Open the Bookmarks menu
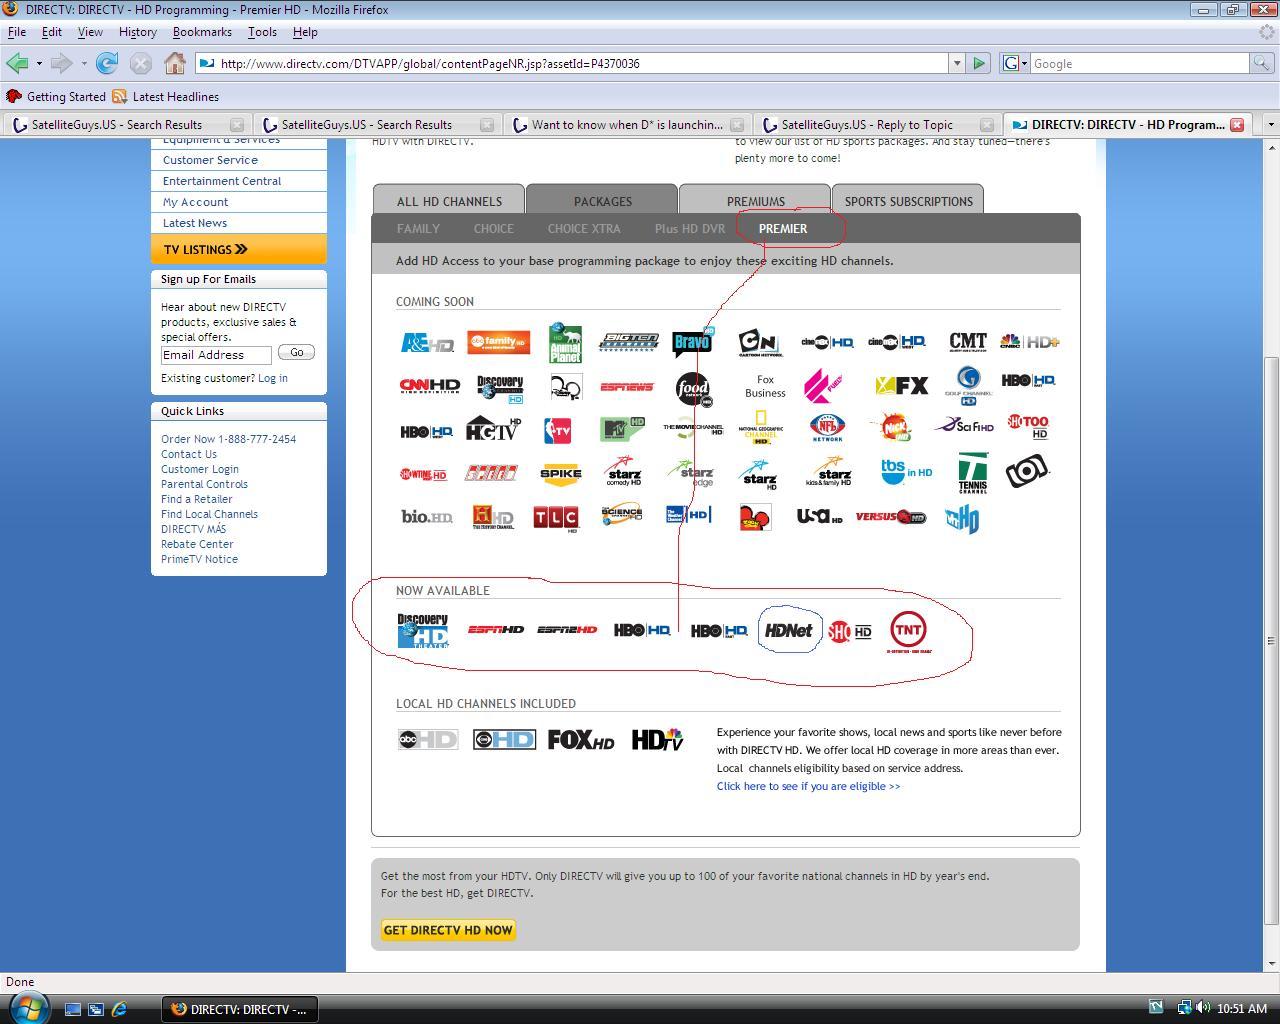Screen dimensions: 1280x1024 click(202, 32)
